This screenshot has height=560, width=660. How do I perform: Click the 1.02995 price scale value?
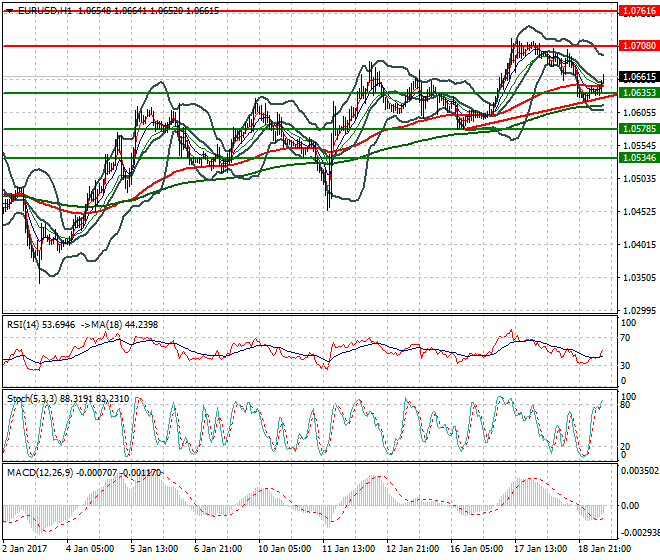coord(639,310)
